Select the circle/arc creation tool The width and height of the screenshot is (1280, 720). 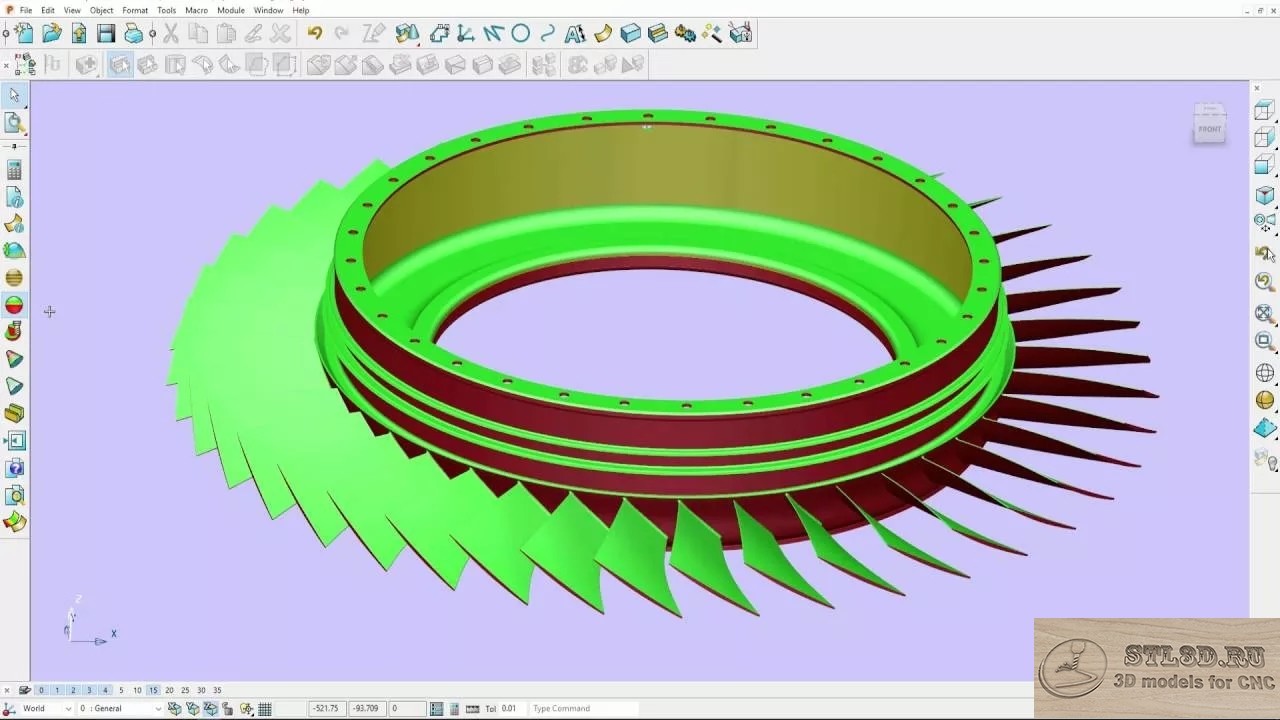pos(520,34)
